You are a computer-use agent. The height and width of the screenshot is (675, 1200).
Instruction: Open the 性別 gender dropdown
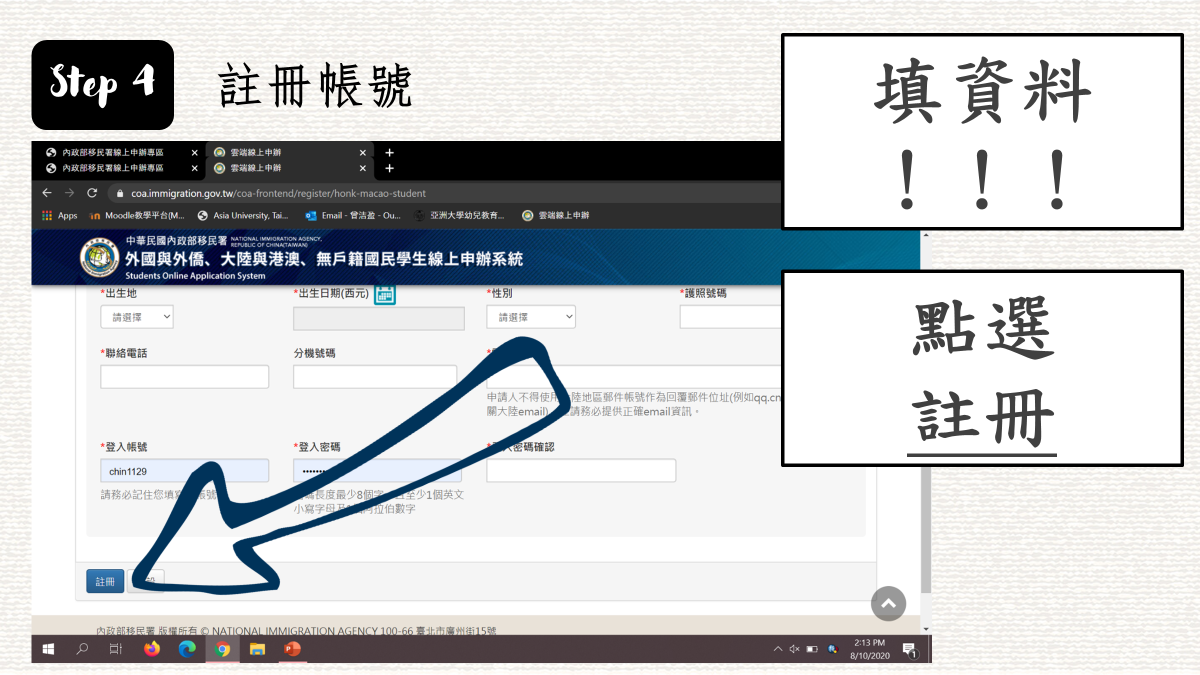(530, 316)
